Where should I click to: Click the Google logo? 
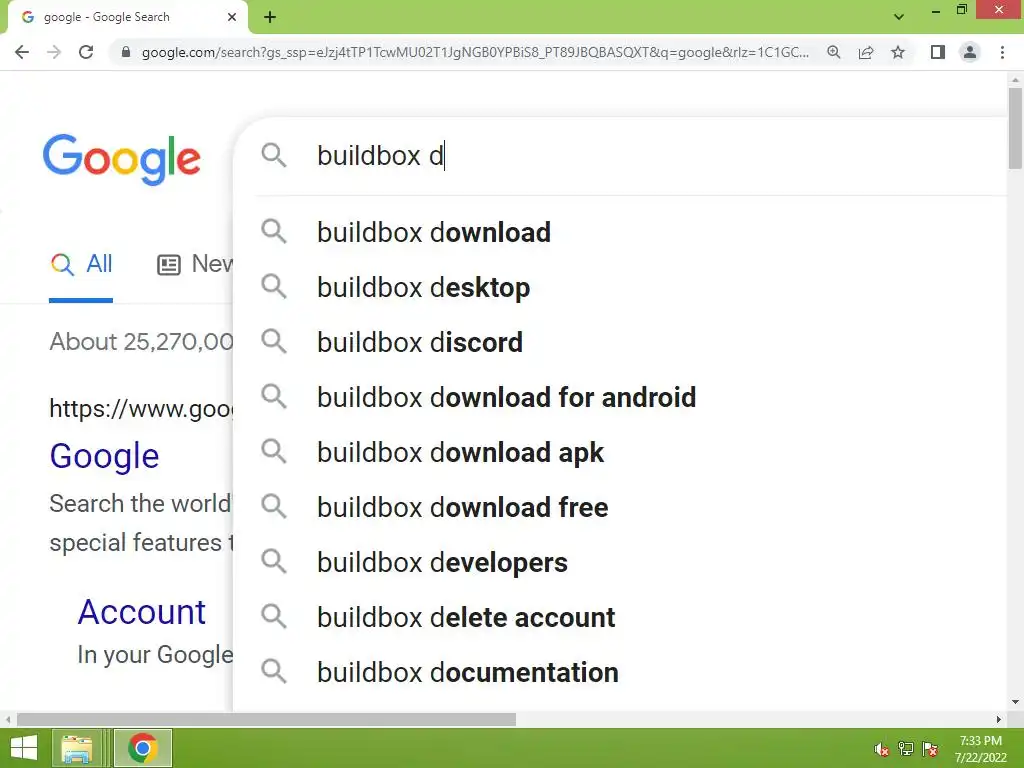point(121,159)
